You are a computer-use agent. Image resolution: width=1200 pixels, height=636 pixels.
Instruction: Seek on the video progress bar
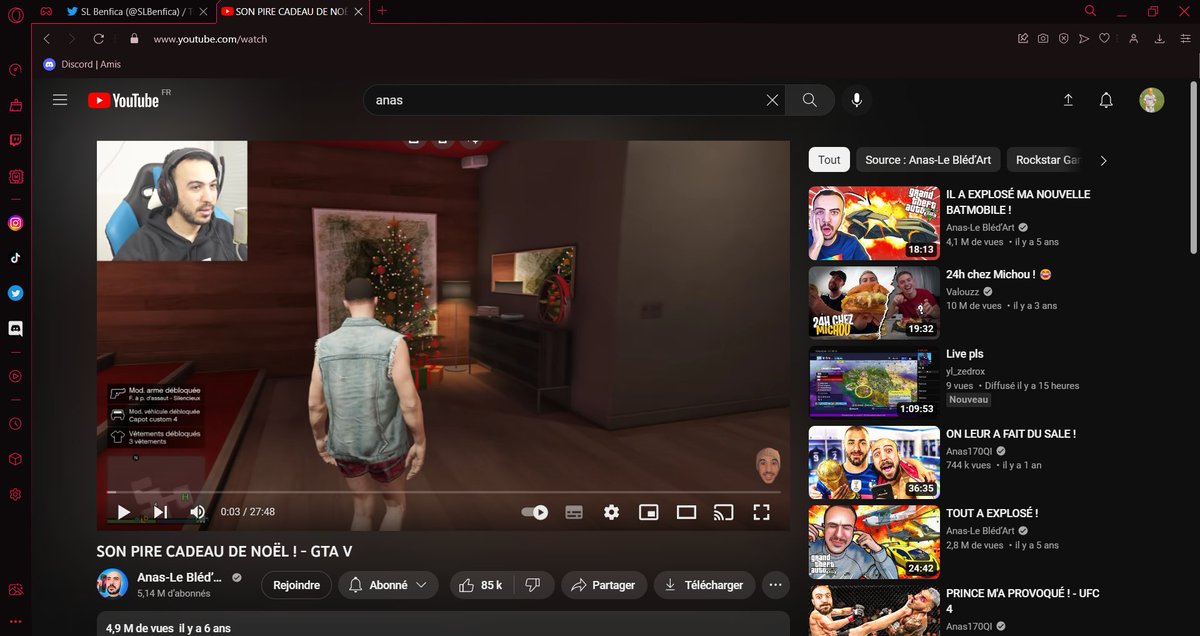(x=443, y=492)
